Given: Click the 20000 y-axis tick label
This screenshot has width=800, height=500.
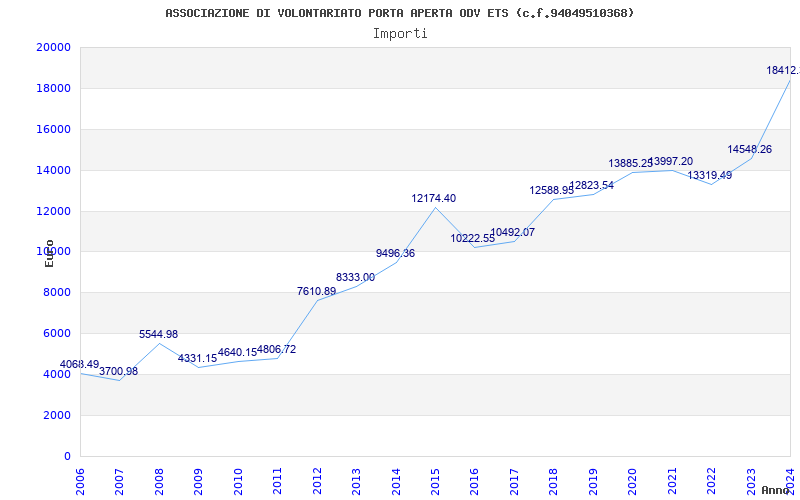Looking at the screenshot, I should click(x=53, y=47).
